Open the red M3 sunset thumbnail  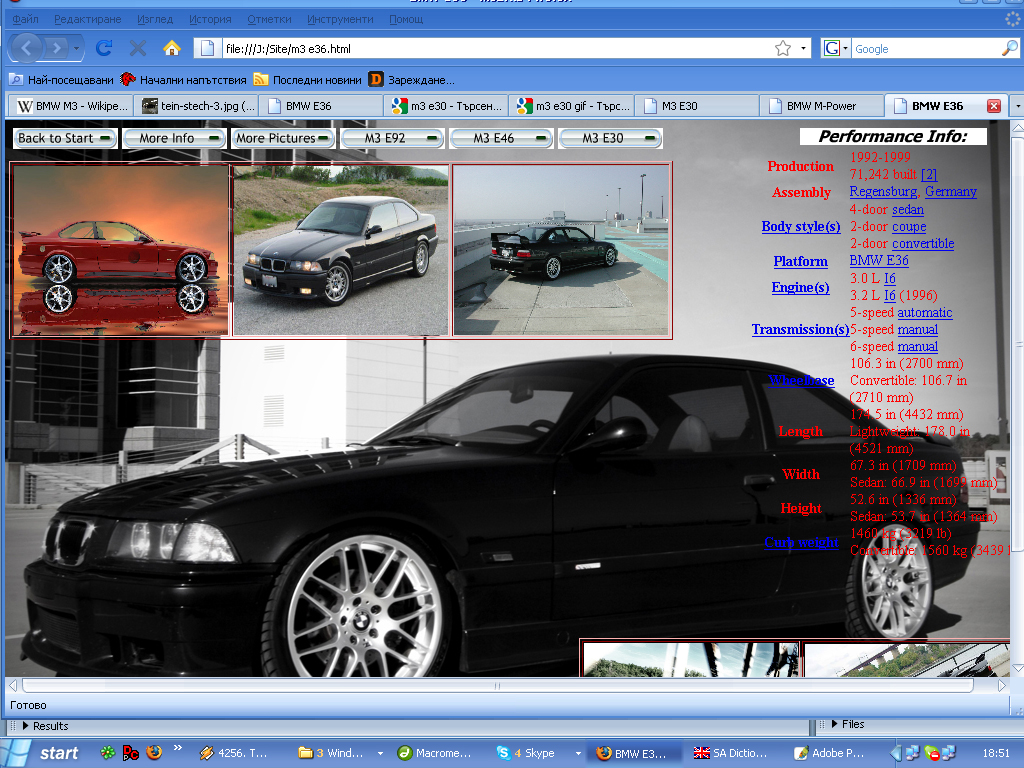pyautogui.click(x=120, y=250)
